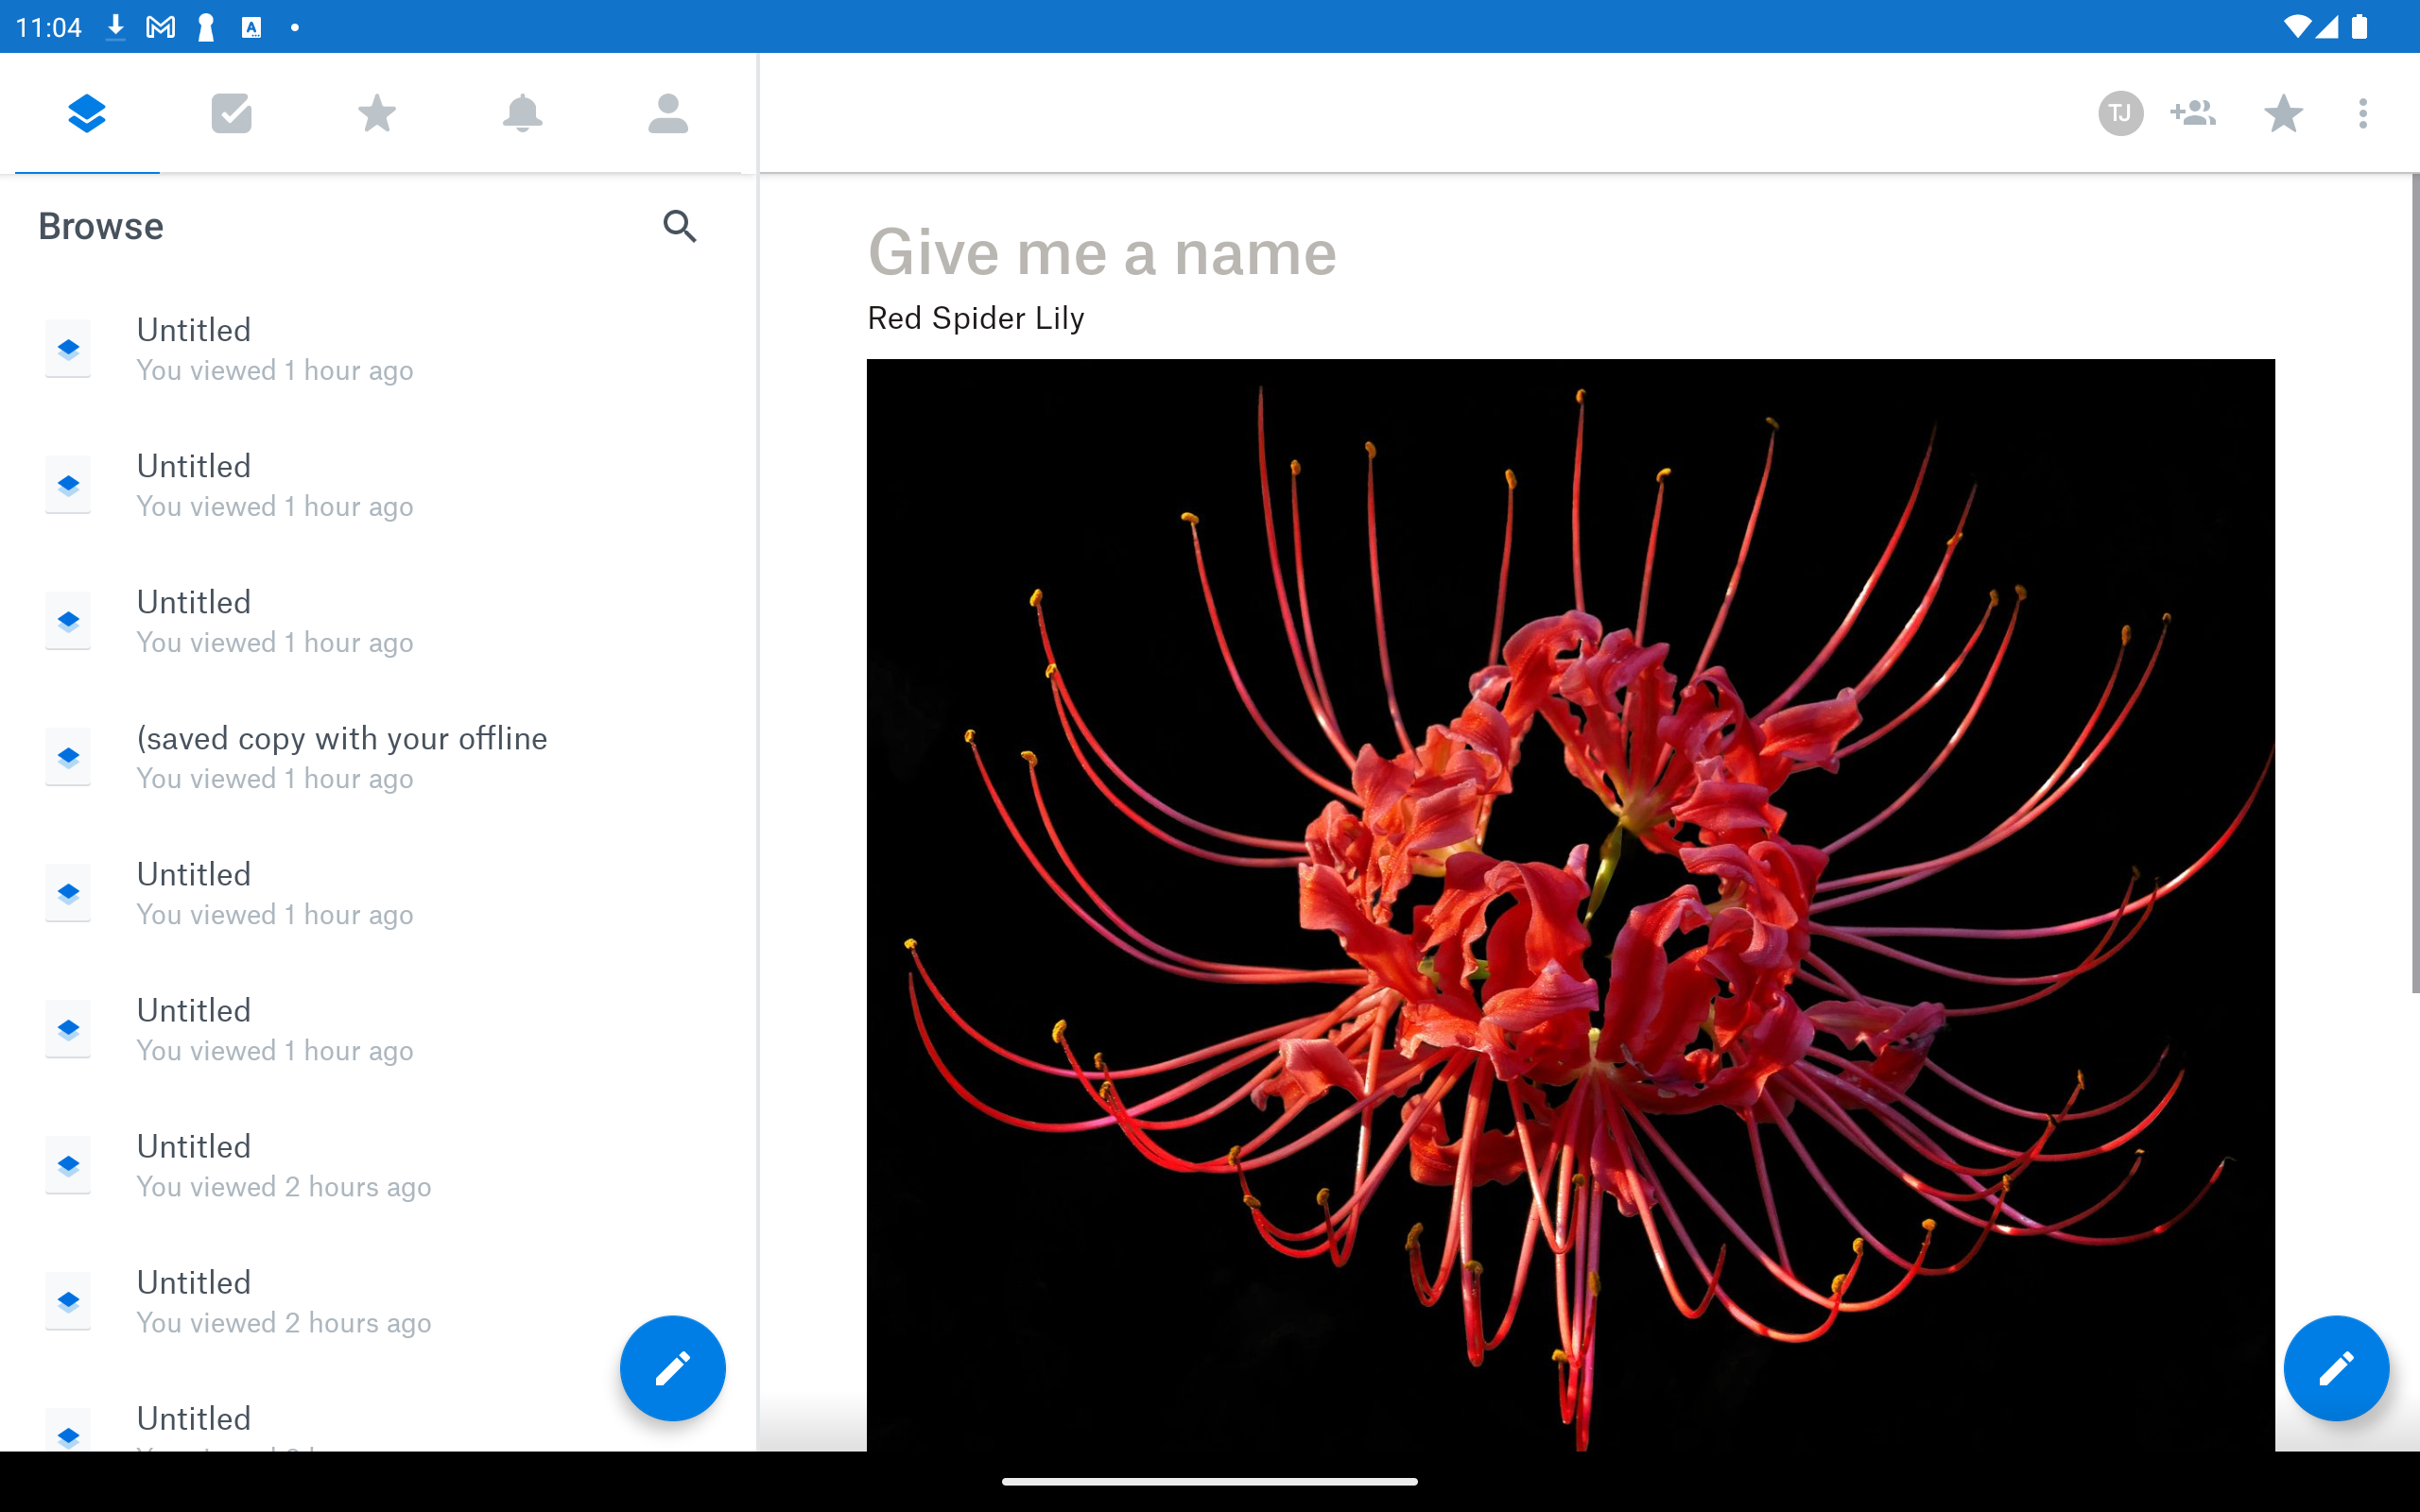
Task: Tap the download notification icon in status bar
Action: pyautogui.click(x=115, y=27)
